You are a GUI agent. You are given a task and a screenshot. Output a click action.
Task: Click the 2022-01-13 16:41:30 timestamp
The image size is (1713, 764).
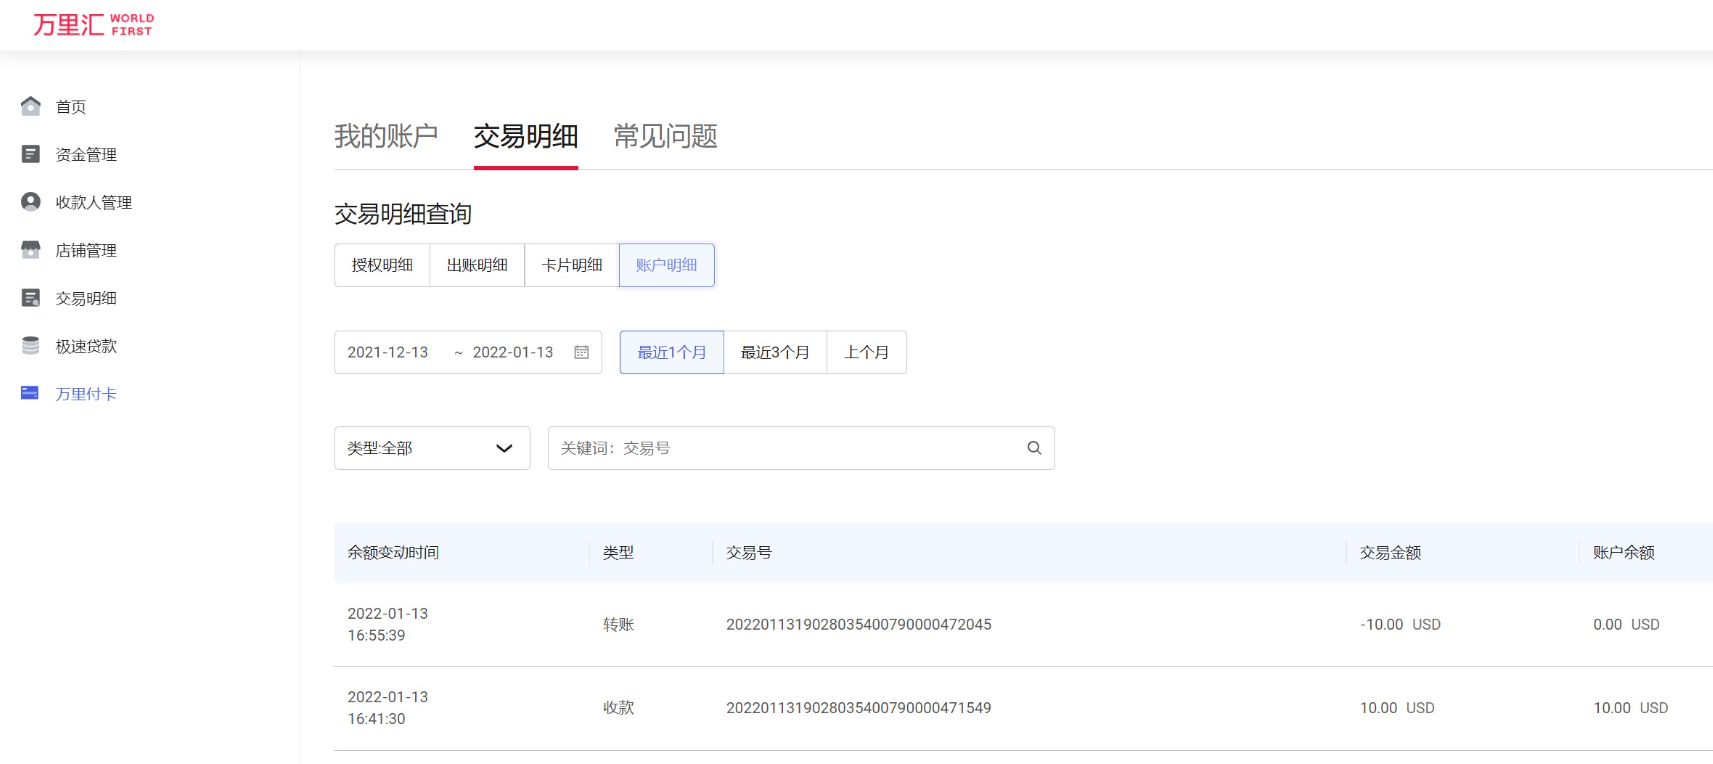388,707
